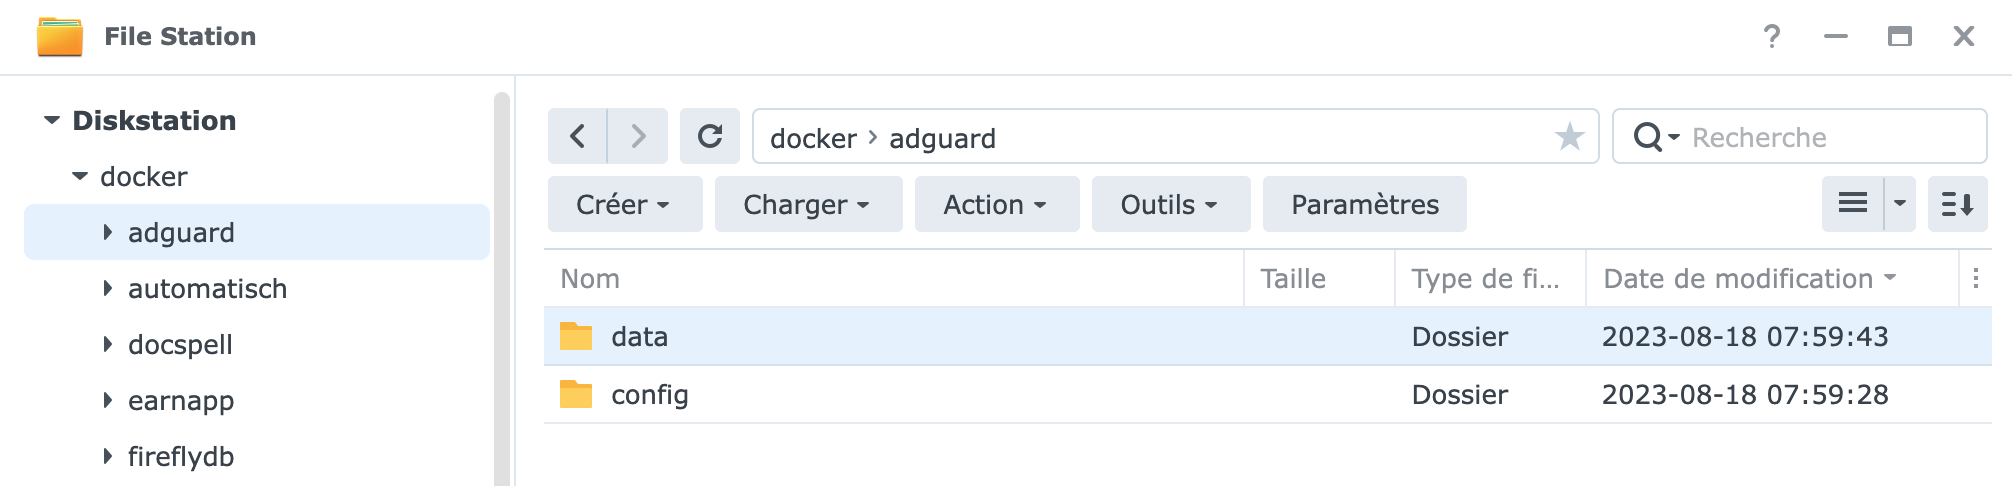Go forward with the right arrow button
Viewport: 2012px width, 486px height.
pos(638,136)
